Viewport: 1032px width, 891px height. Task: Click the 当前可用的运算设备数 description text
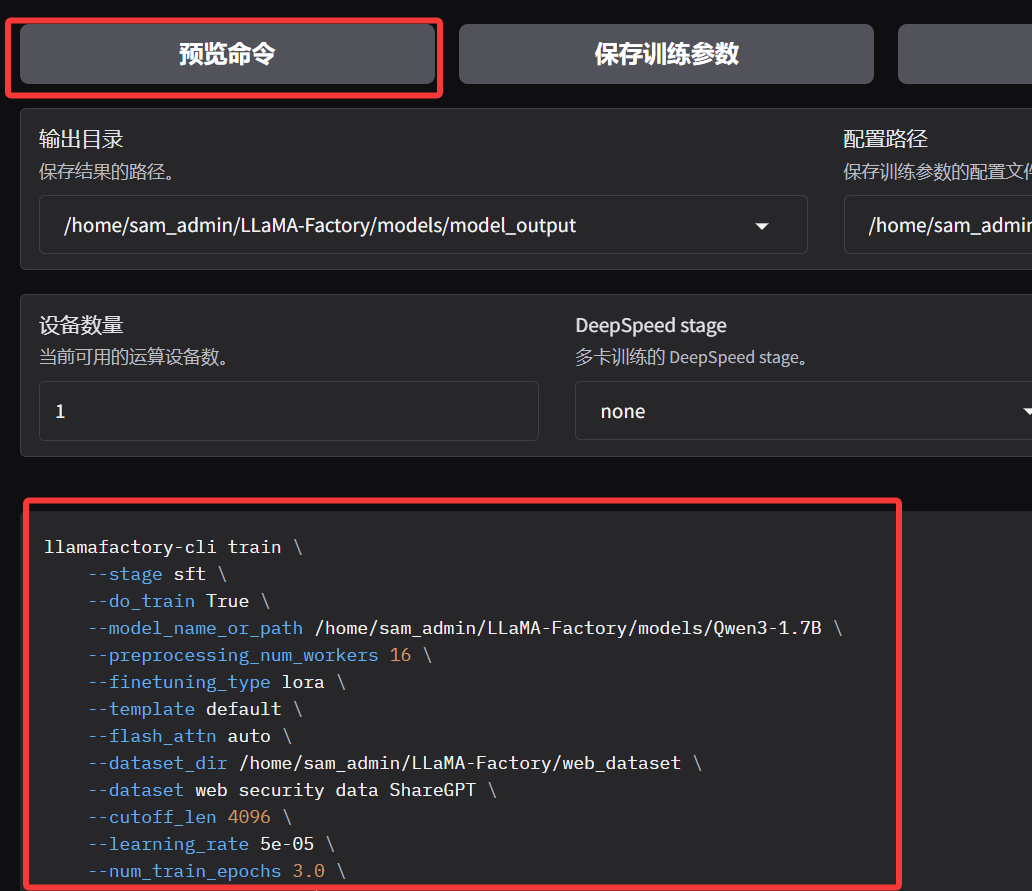point(134,357)
